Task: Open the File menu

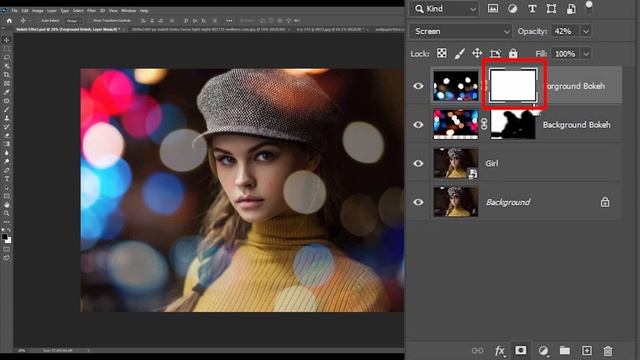Action: point(14,11)
